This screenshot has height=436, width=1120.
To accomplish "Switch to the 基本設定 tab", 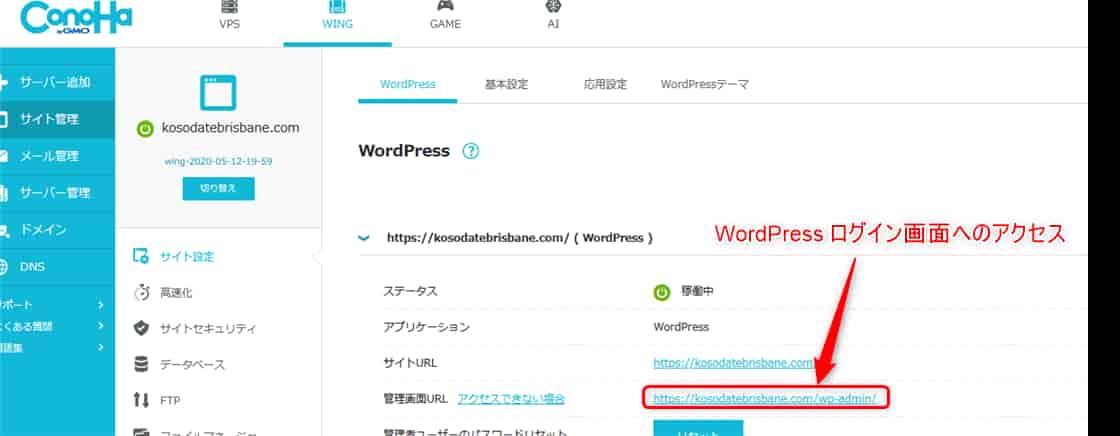I will click(x=506, y=84).
